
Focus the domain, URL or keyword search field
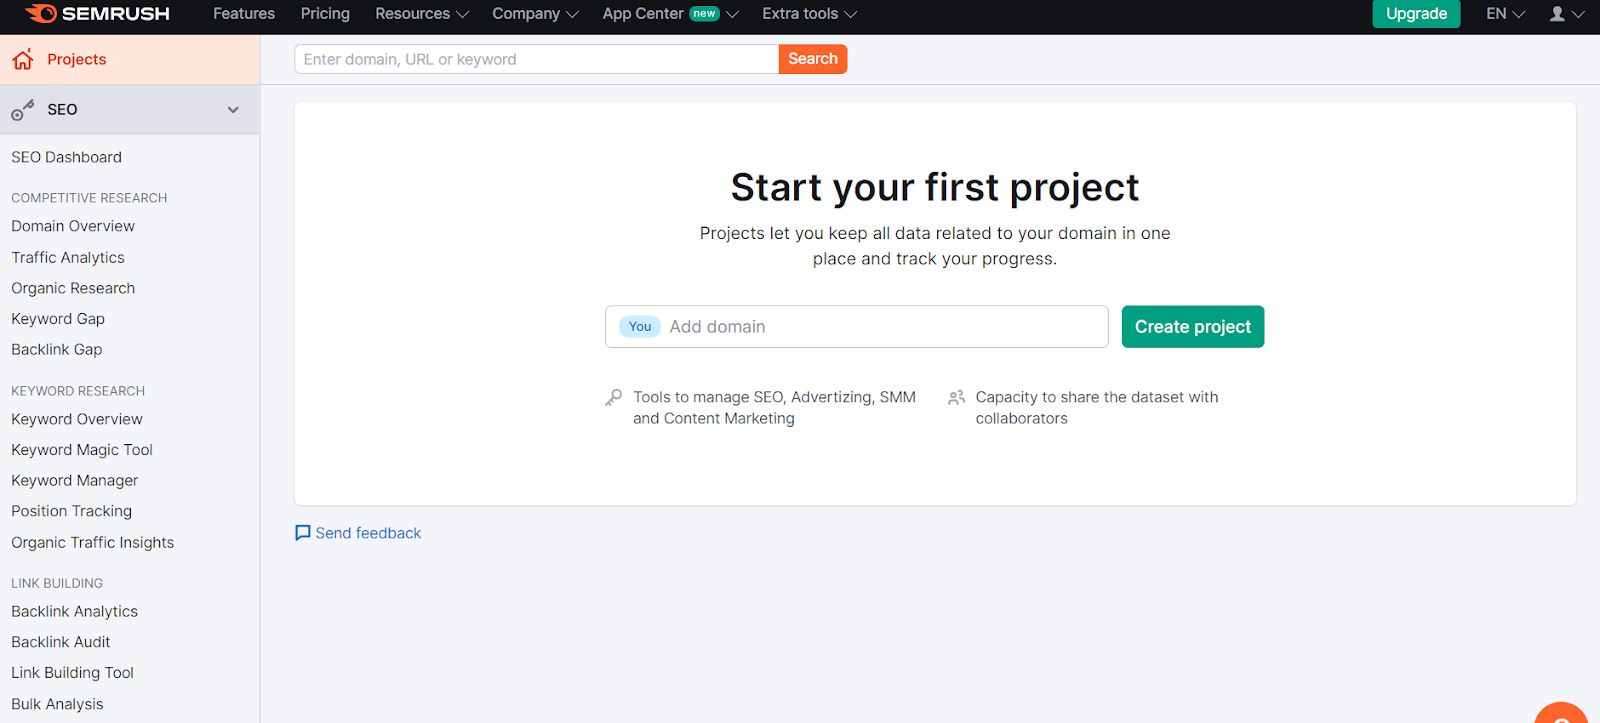point(537,59)
